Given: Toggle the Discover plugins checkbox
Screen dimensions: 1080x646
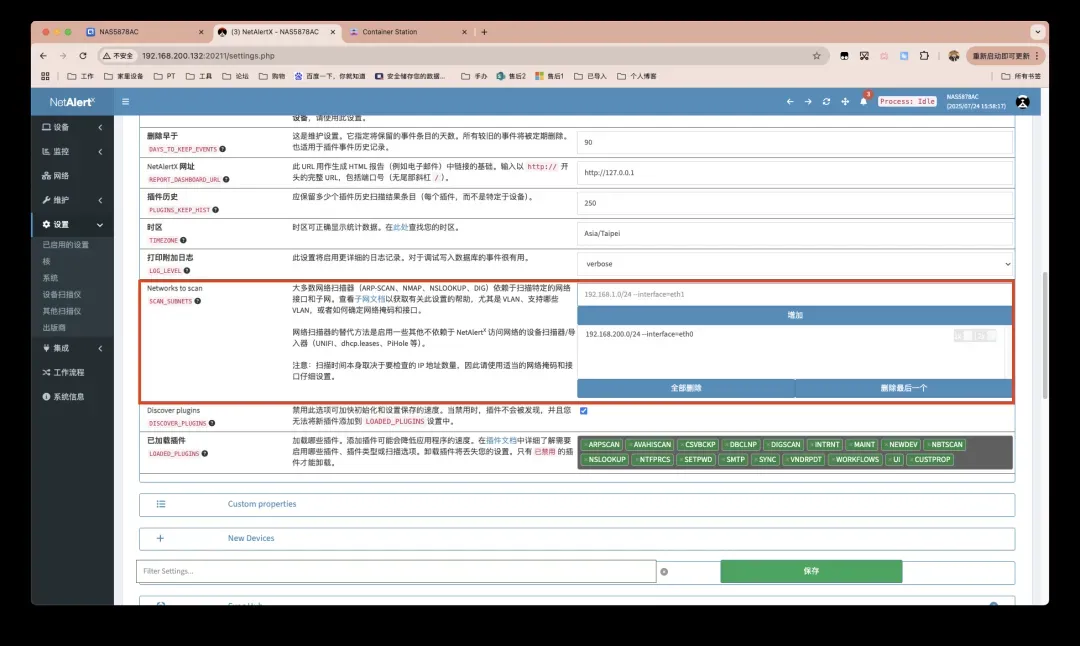Looking at the screenshot, I should 583,410.
